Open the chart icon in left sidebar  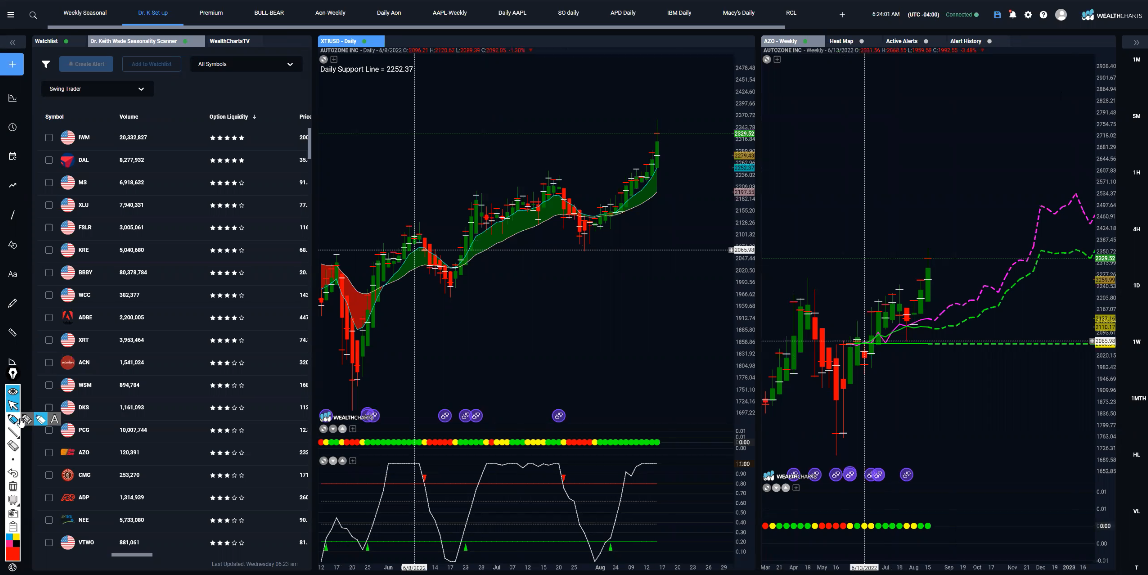coord(12,98)
